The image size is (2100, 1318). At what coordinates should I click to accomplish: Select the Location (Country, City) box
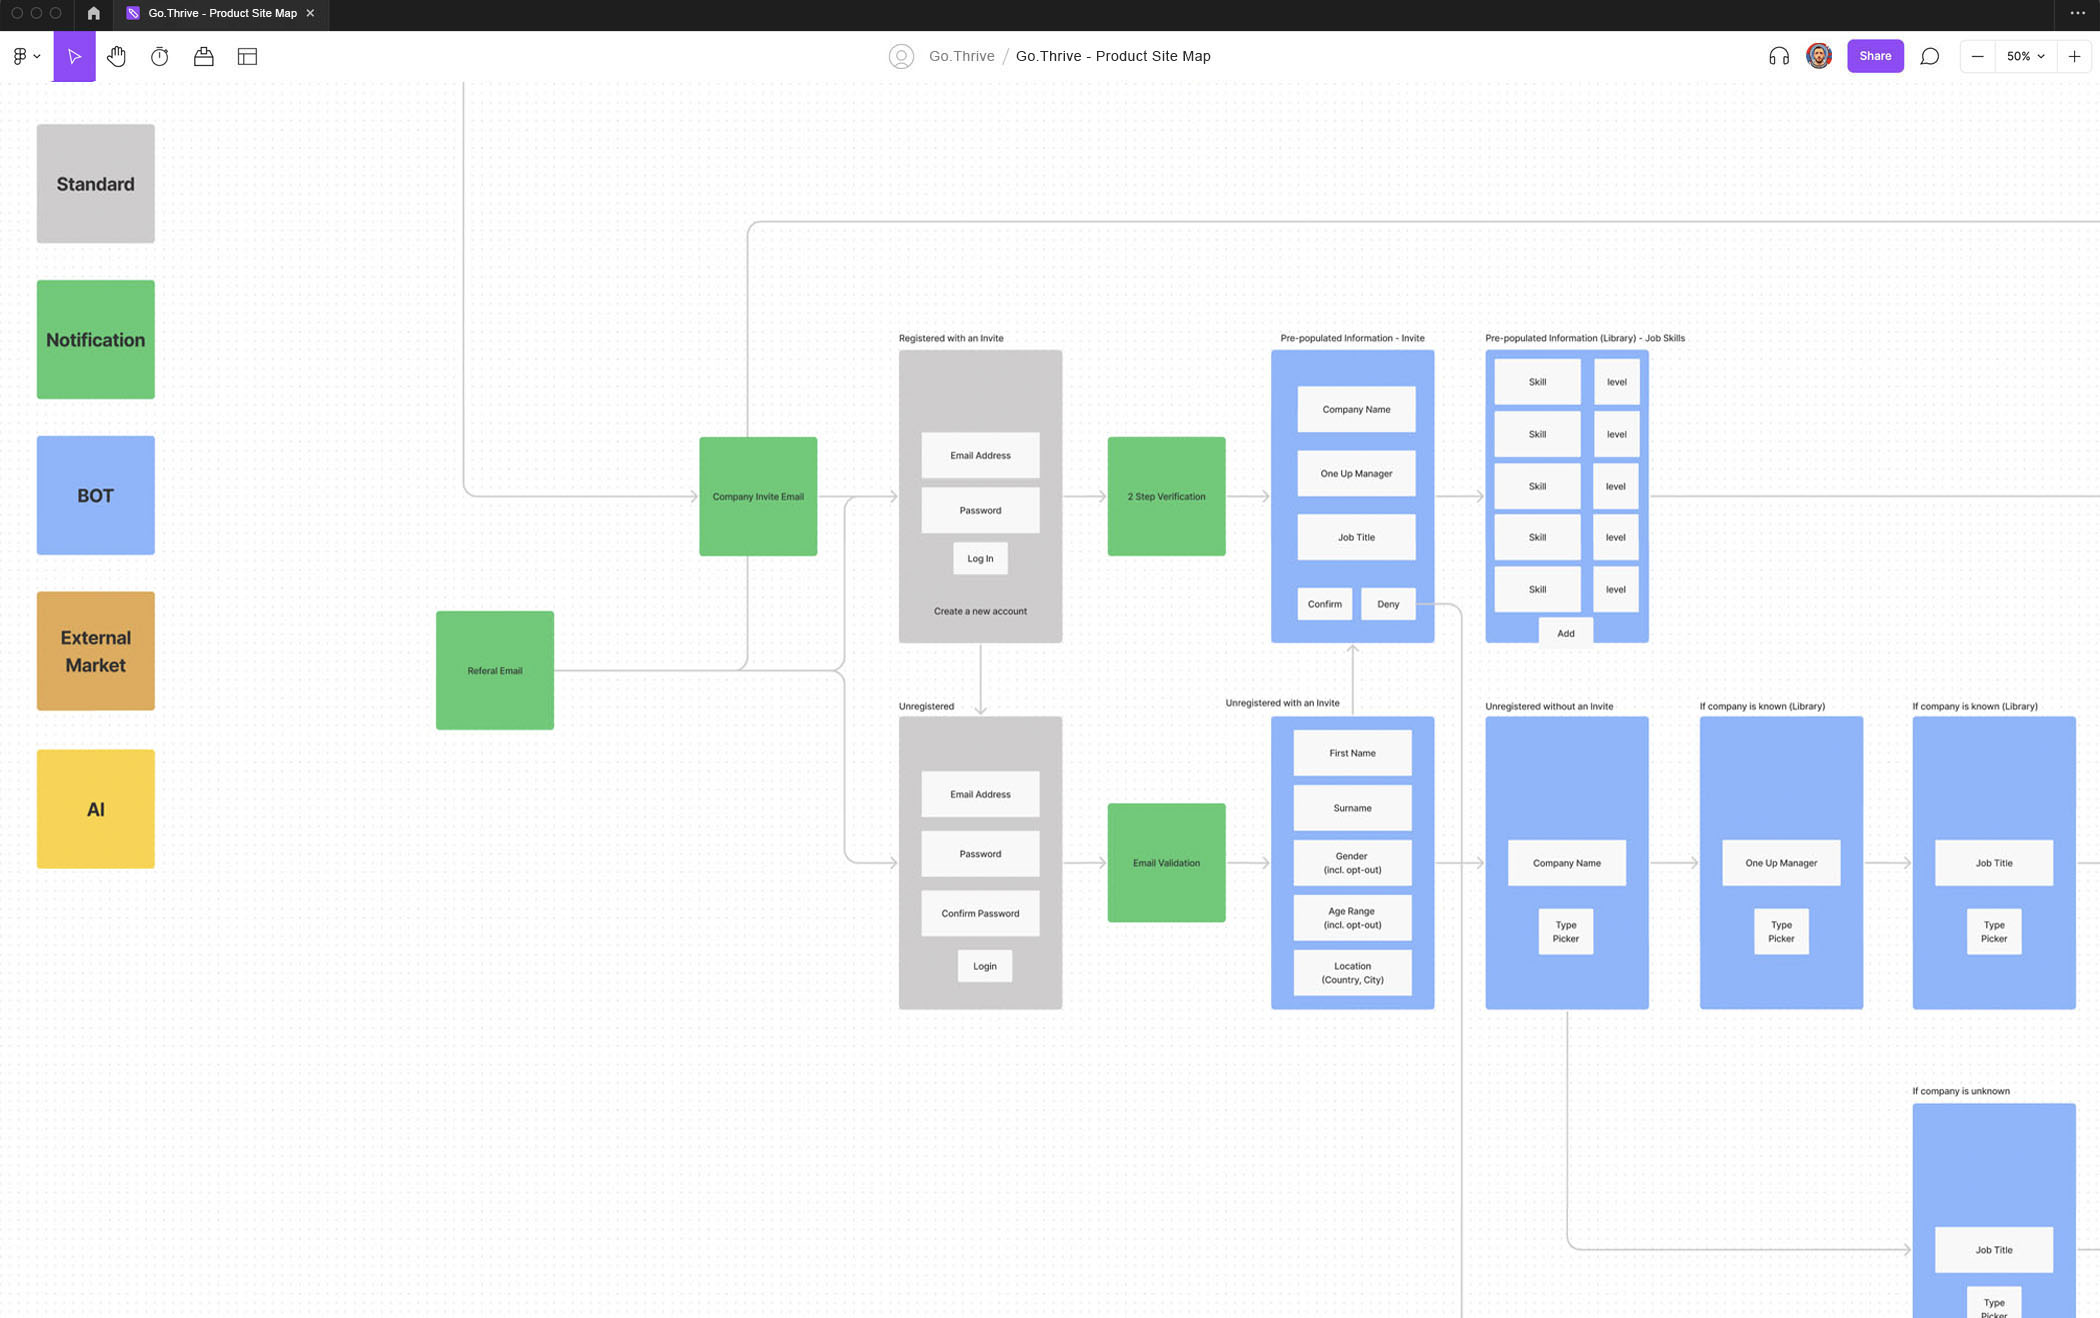click(1352, 973)
